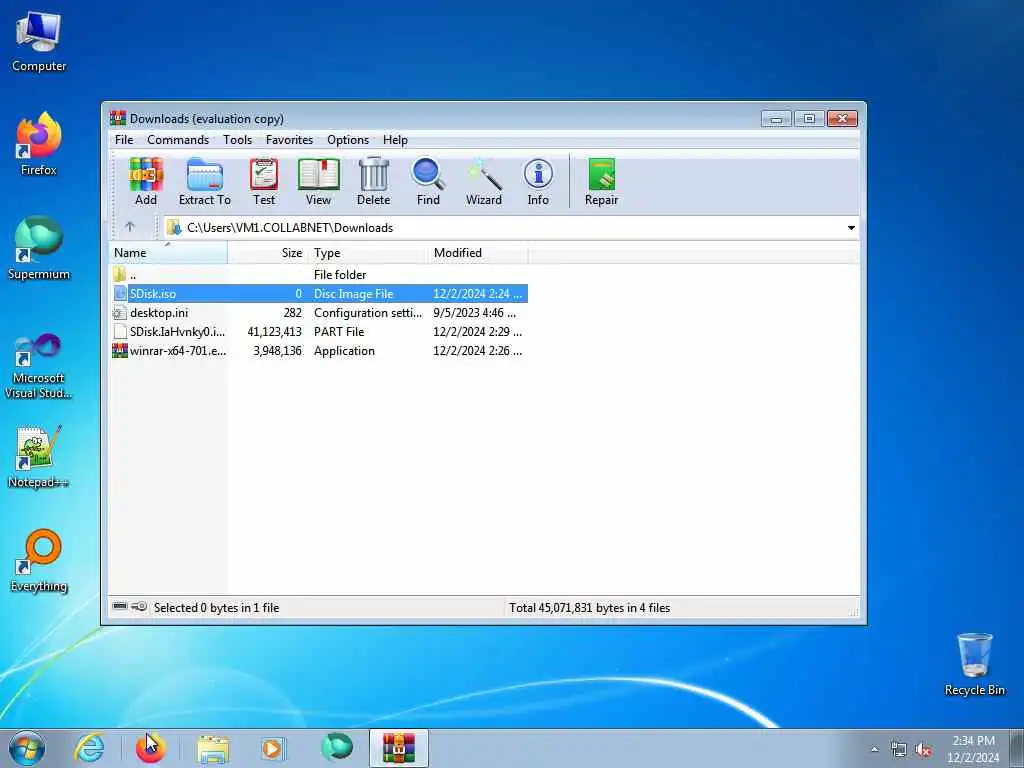This screenshot has width=1024, height=768.
Task: Click the Extract To toolbar icon
Action: point(204,182)
